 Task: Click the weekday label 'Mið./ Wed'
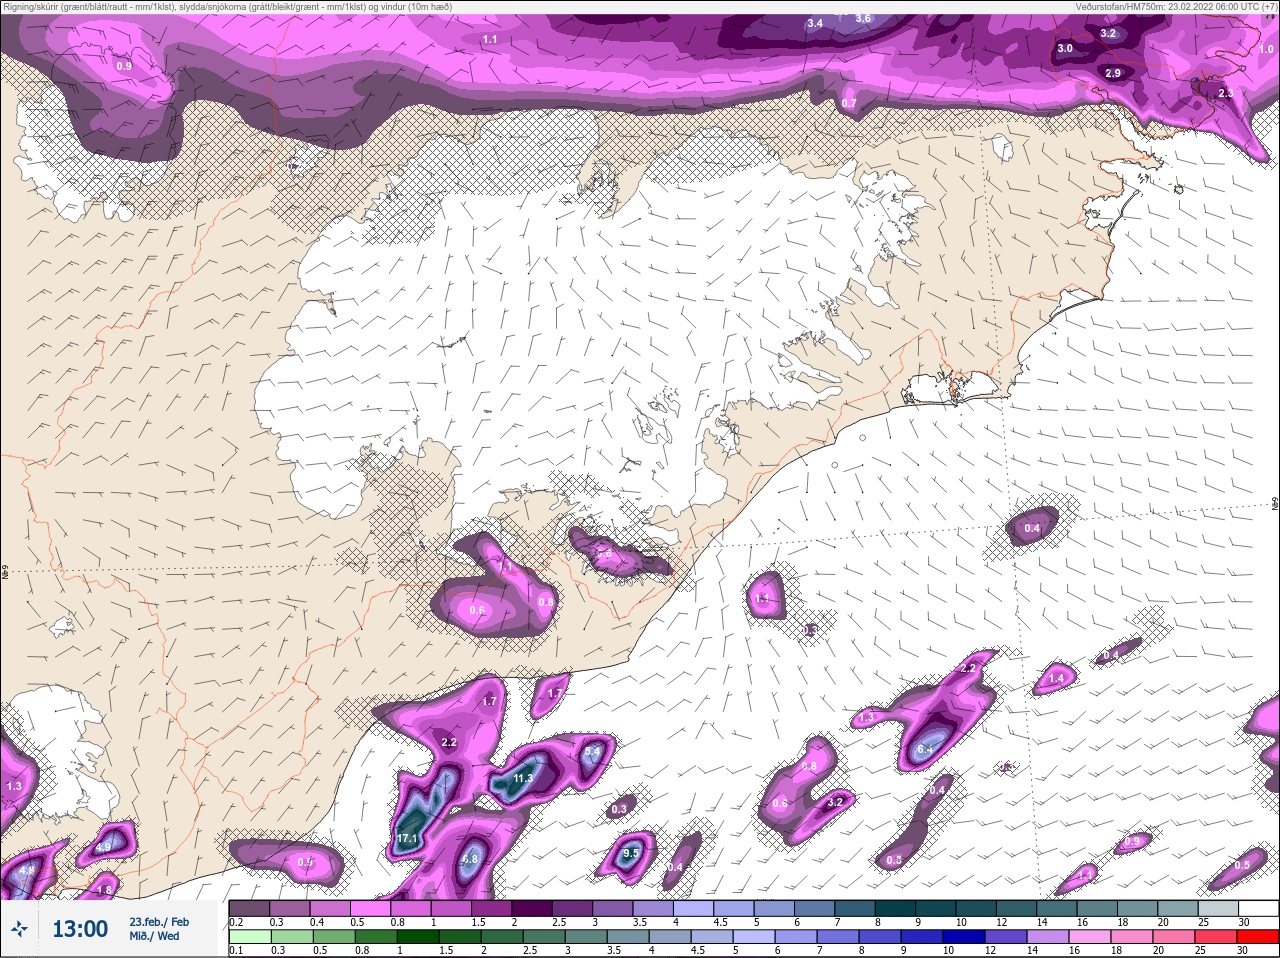pos(154,936)
